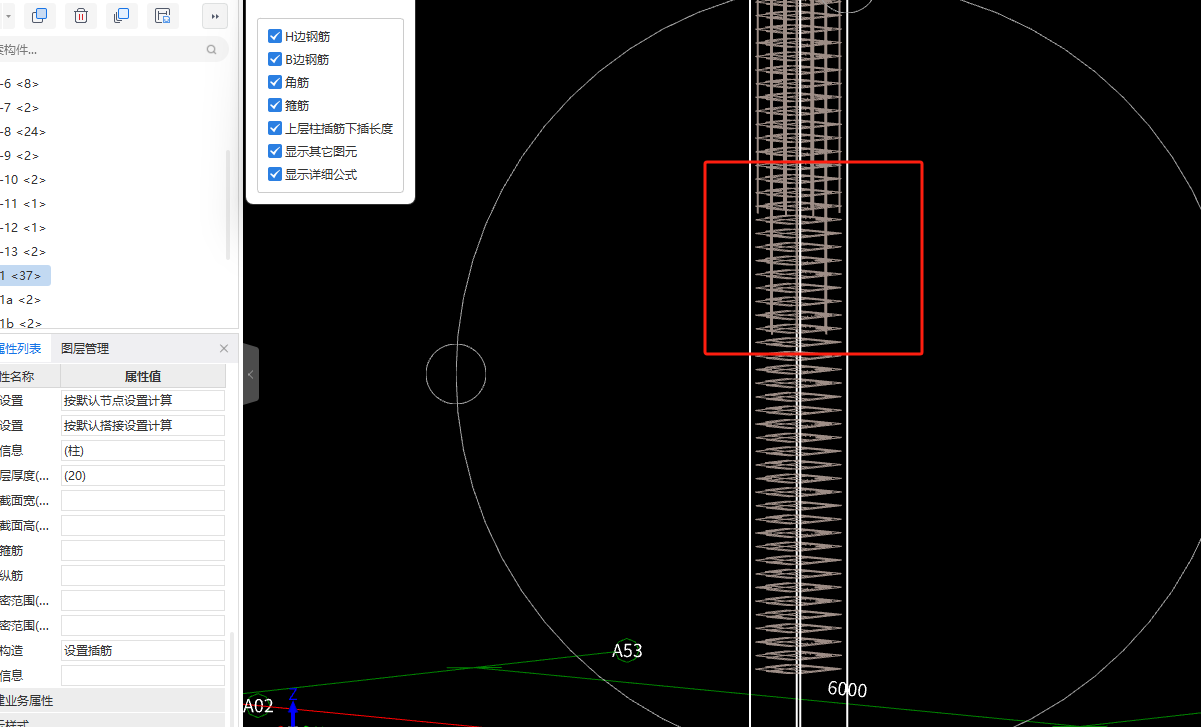The width and height of the screenshot is (1201, 727).
Task: Select the component row 1a <2>
Action: click(x=21, y=300)
